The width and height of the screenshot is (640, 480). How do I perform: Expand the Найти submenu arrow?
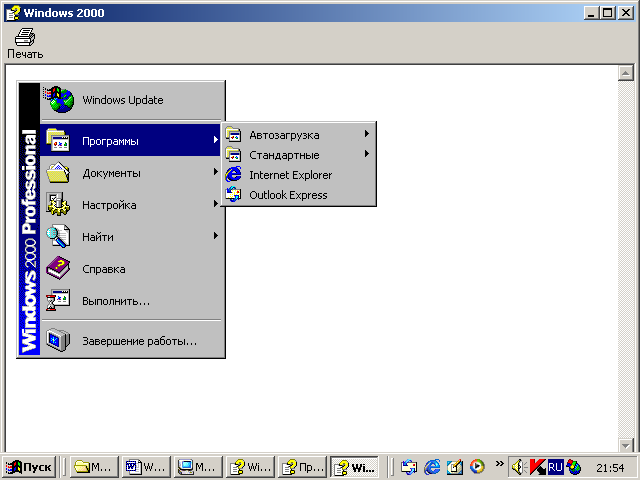pyautogui.click(x=216, y=236)
